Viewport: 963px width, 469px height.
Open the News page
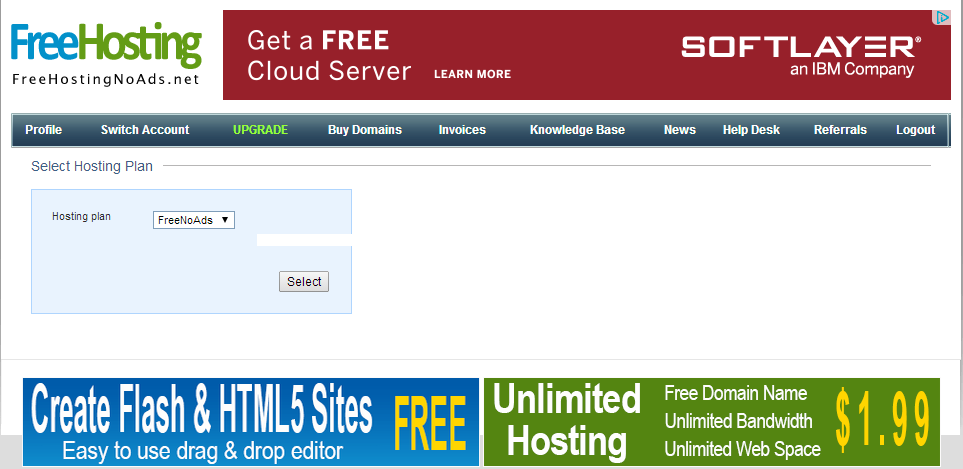pyautogui.click(x=680, y=130)
